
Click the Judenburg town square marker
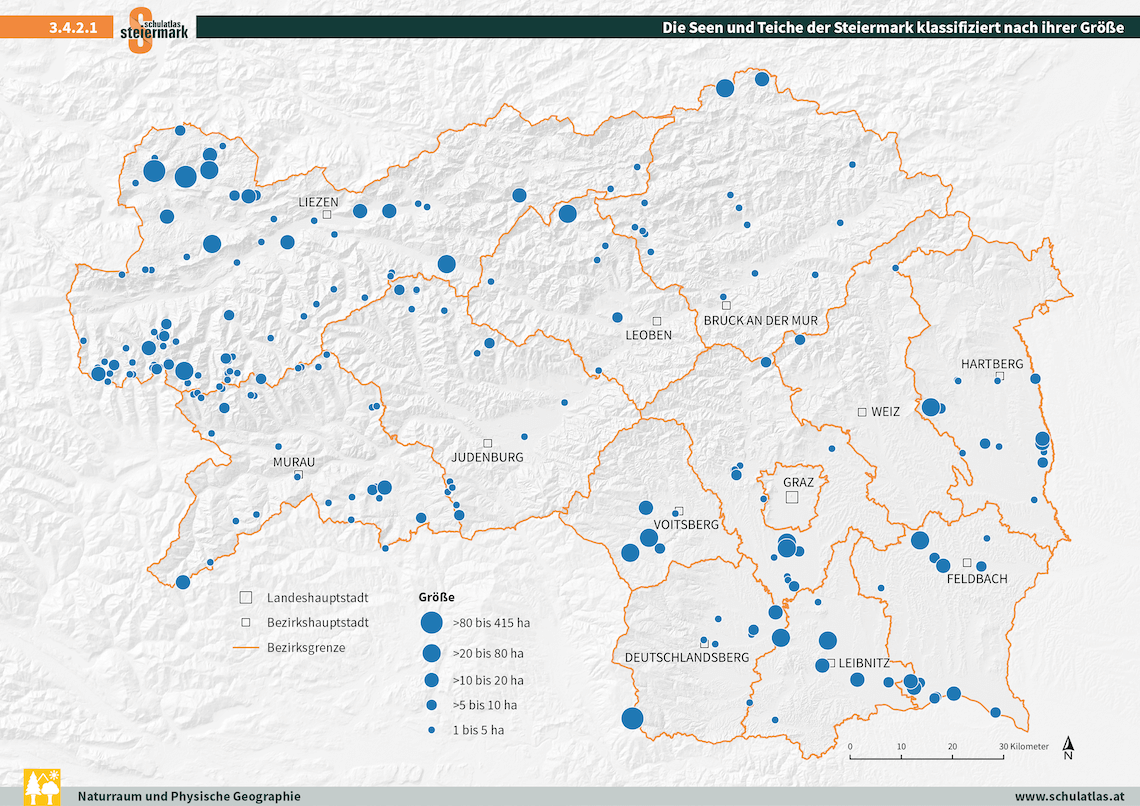pos(488,442)
